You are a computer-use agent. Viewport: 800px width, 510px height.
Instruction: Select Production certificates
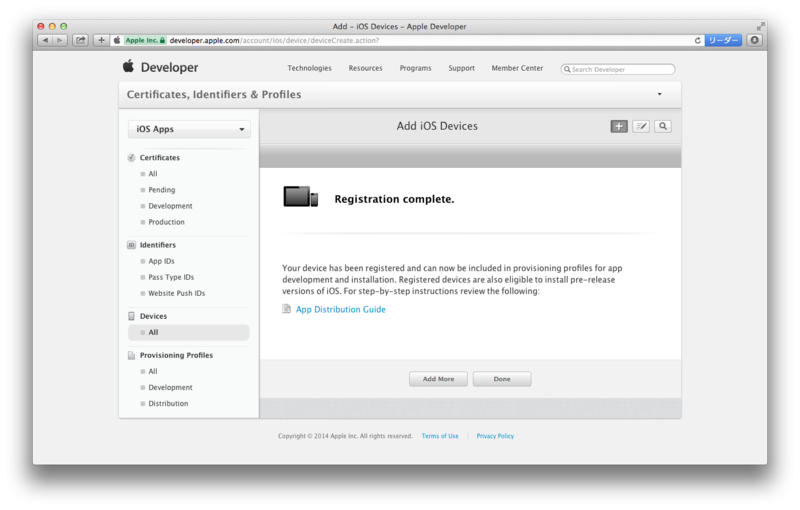tap(166, 222)
